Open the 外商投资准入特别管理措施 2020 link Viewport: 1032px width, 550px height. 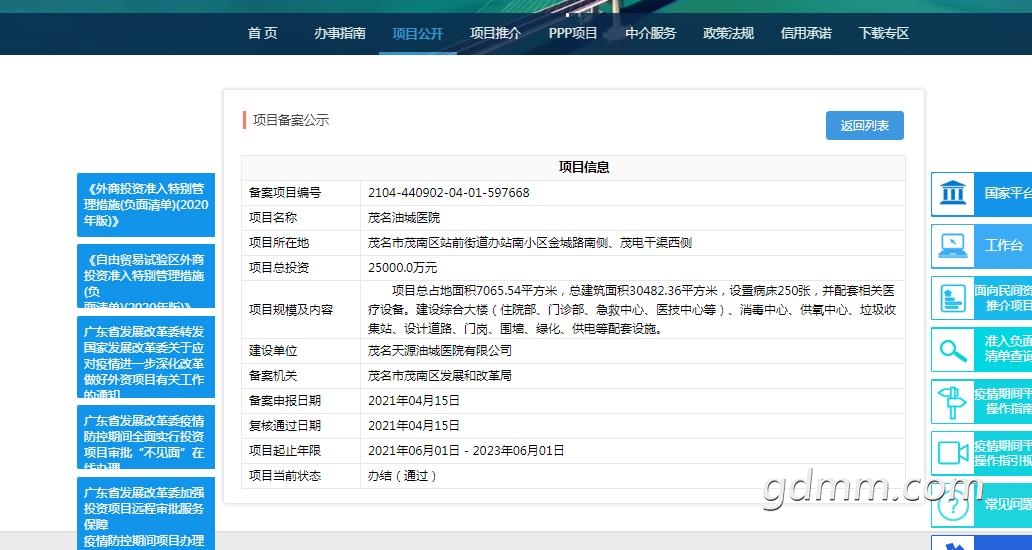tap(146, 204)
